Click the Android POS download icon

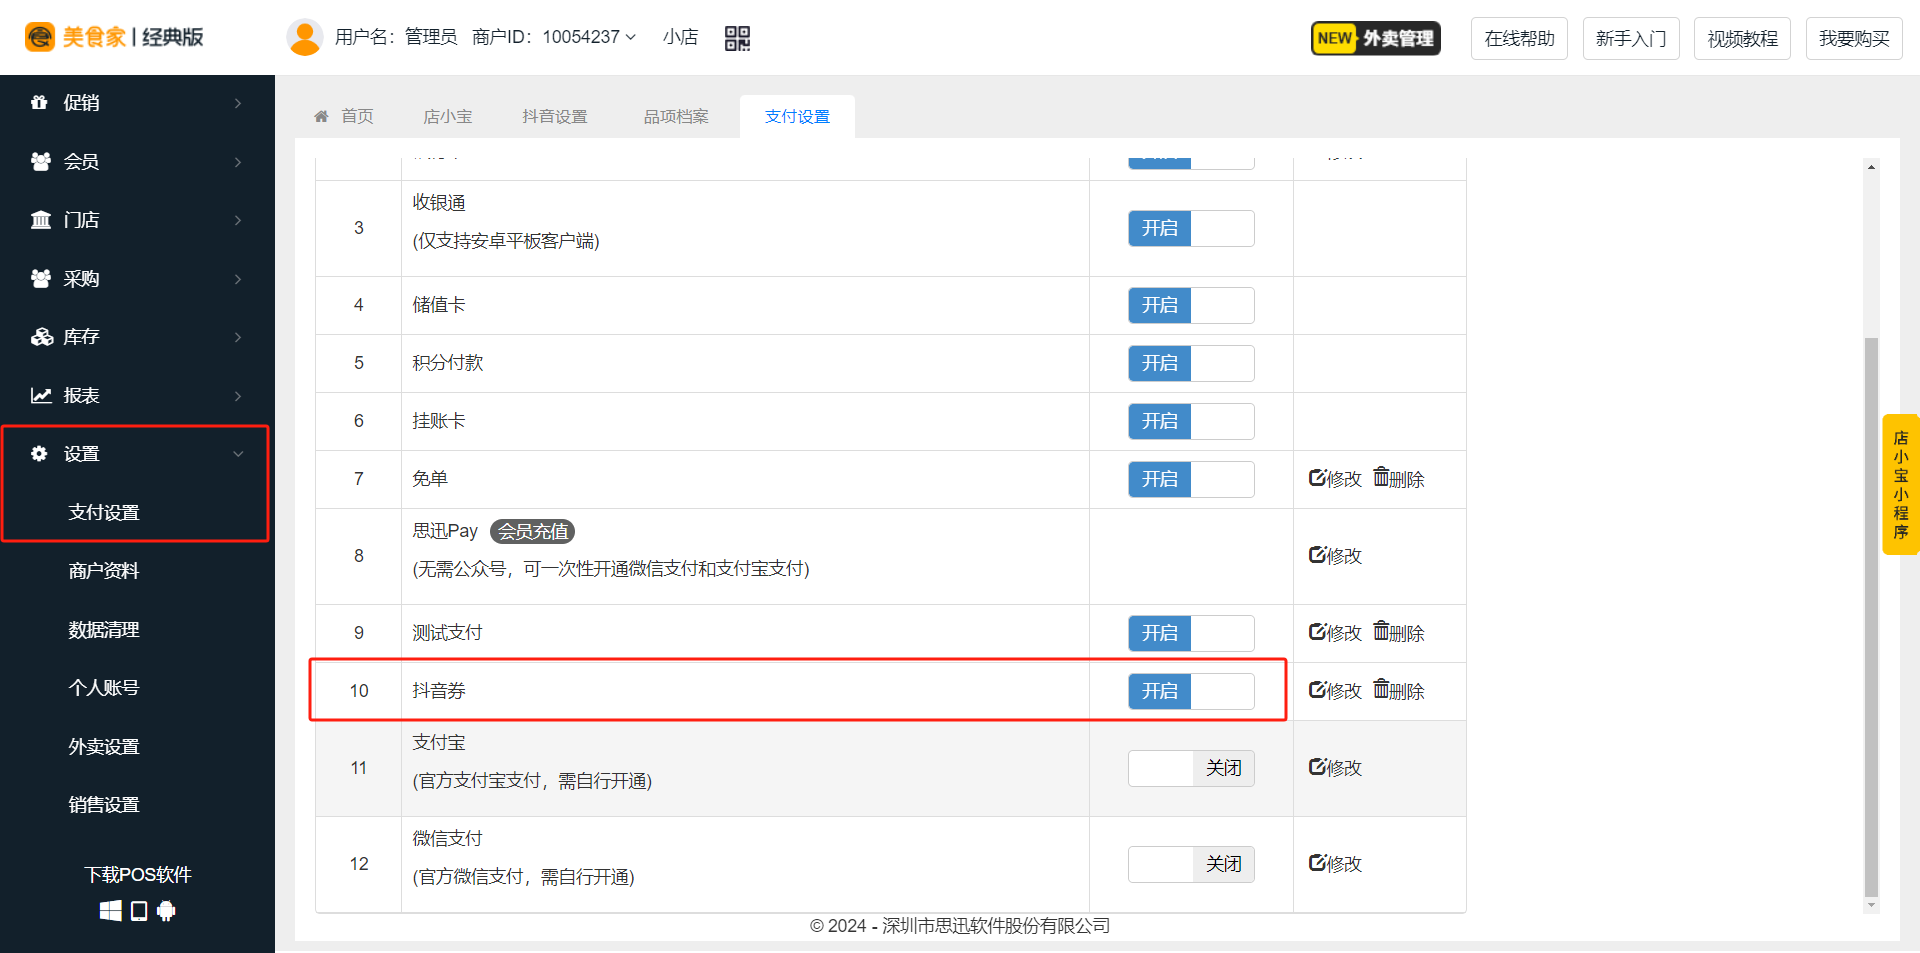166,911
